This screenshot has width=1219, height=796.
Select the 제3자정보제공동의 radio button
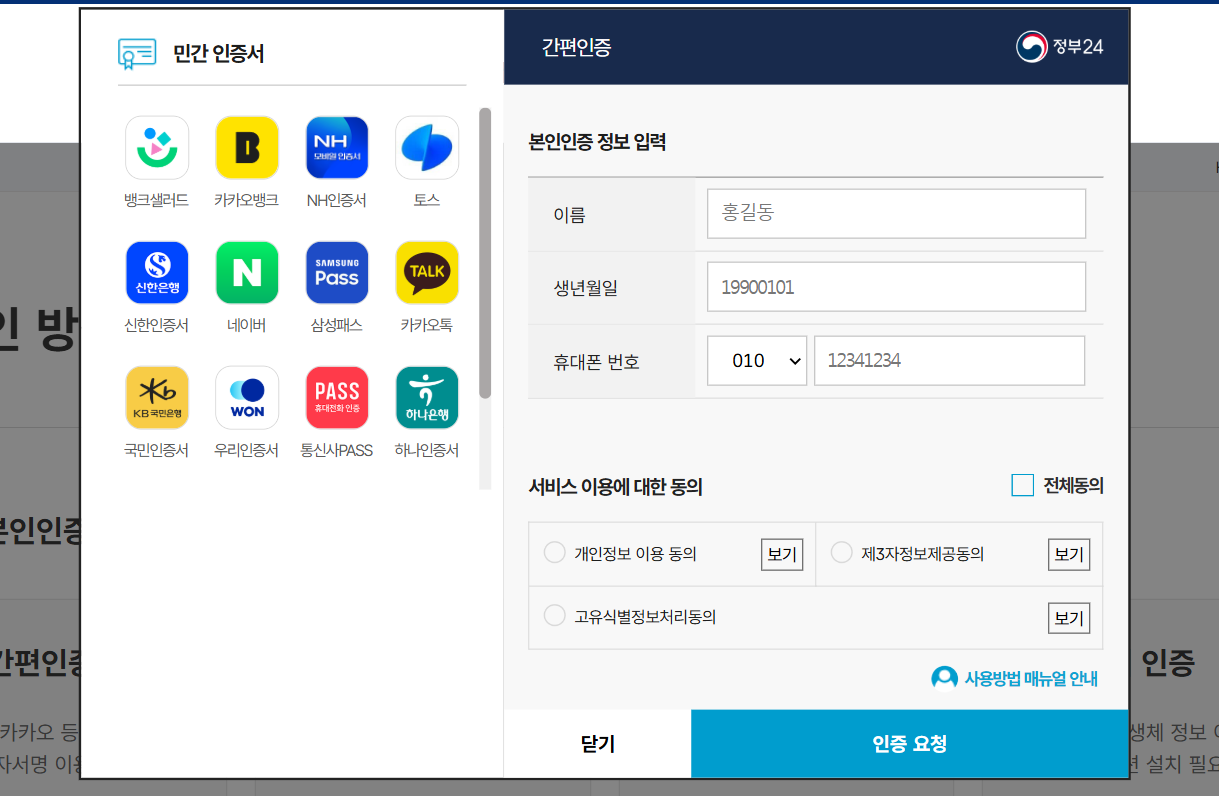coord(842,553)
